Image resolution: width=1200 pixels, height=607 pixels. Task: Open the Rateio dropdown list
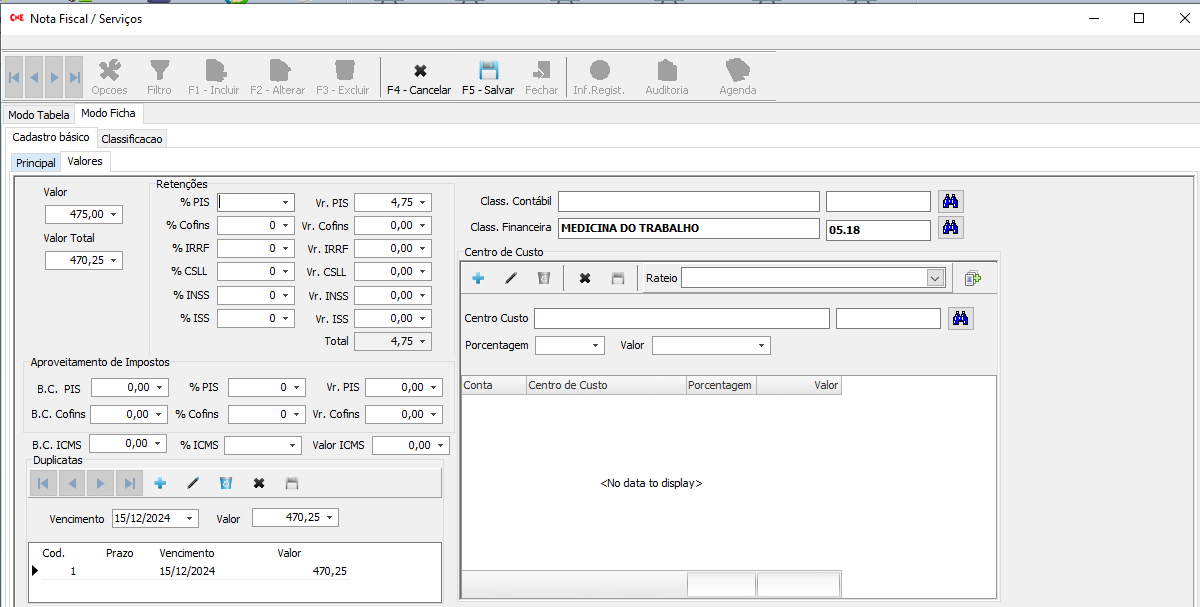pyautogui.click(x=935, y=278)
